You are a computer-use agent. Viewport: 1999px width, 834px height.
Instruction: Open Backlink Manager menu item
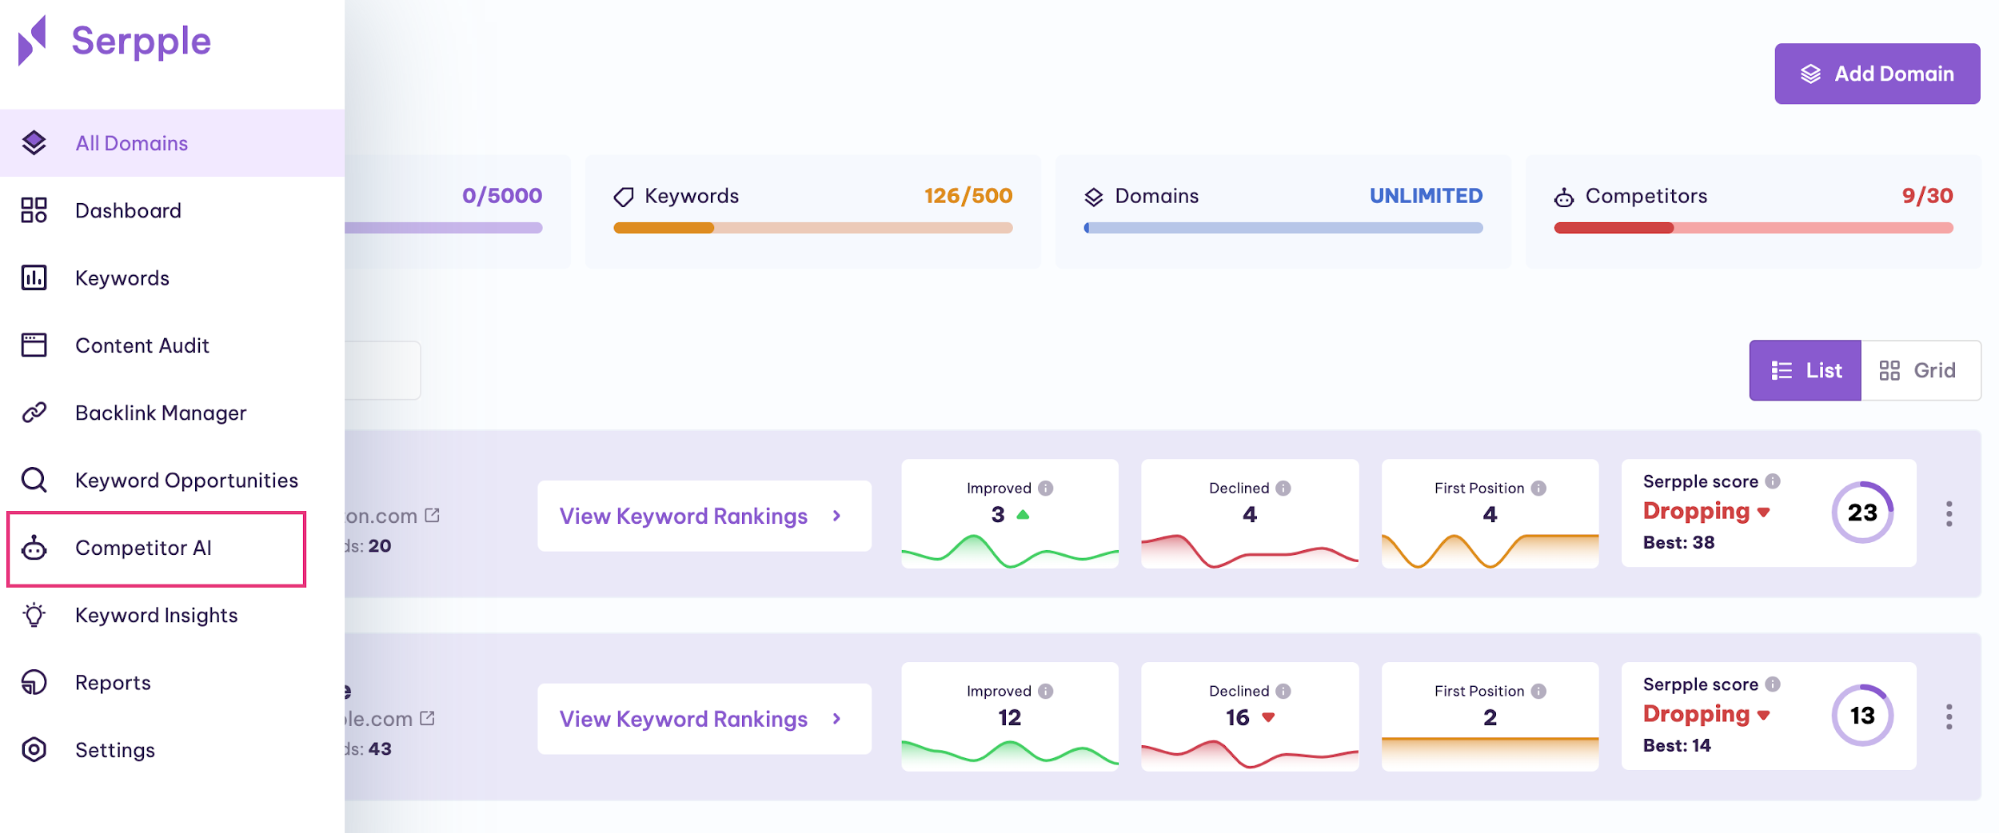172,412
